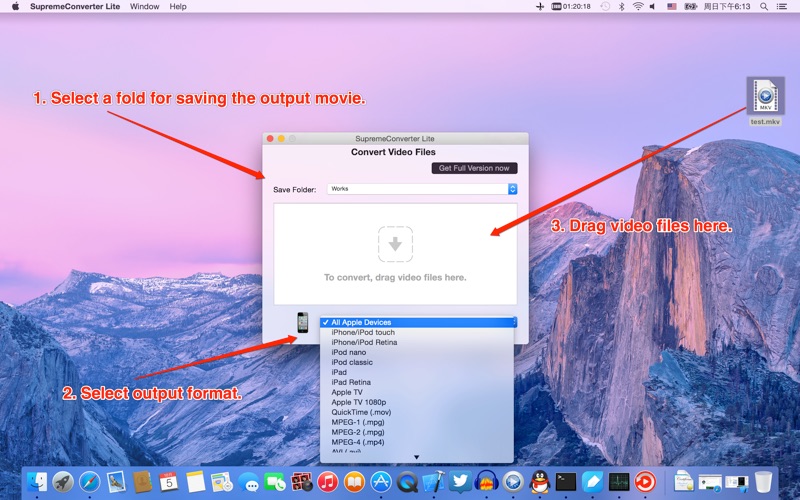Open Messages from the Dock
The image size is (800, 500).
[248, 482]
